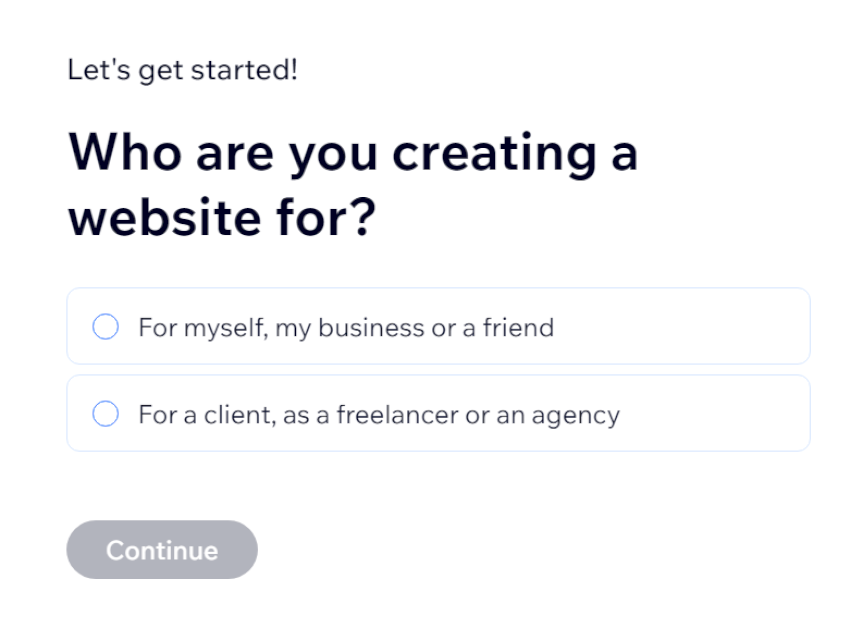
Task: Select the "For myself, my business or a friend" option
Action: coord(437,326)
